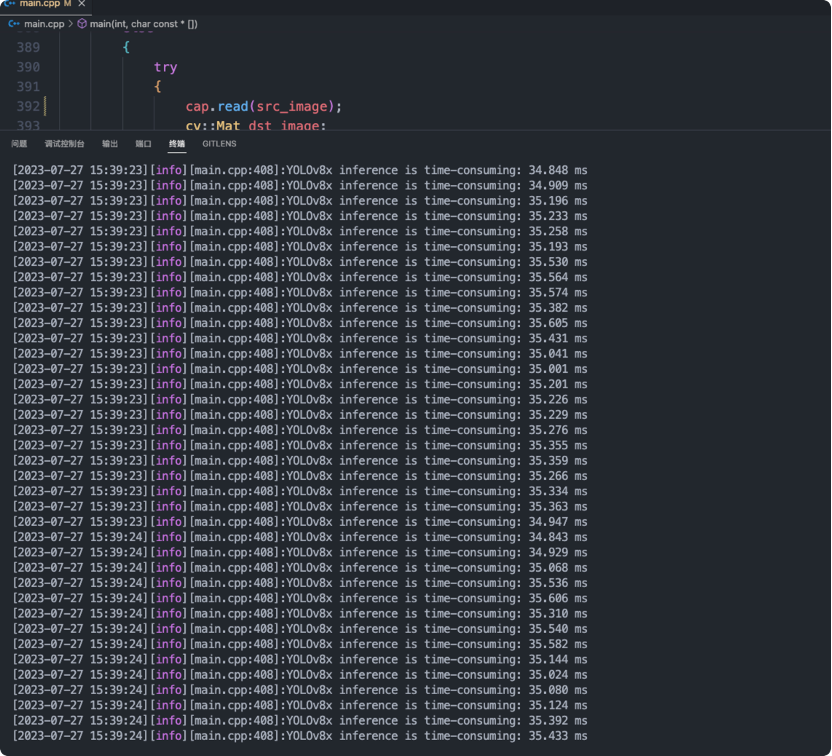Click line number 390 in the gutter
The image size is (832, 756).
point(28,67)
